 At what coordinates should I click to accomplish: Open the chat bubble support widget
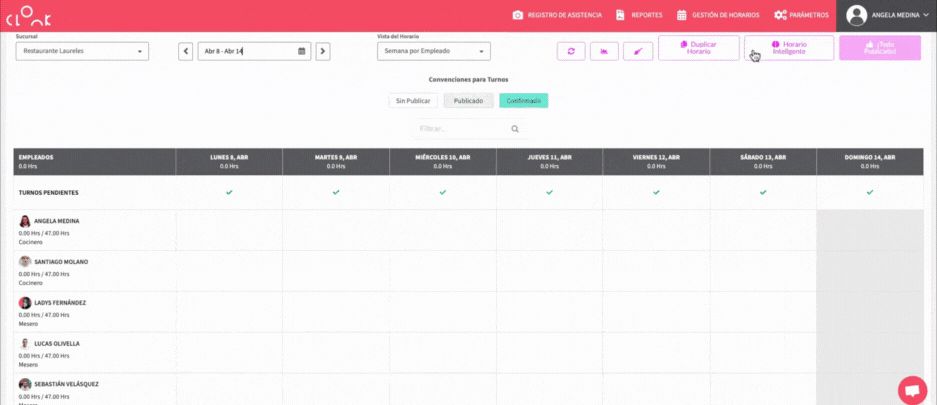tap(912, 390)
